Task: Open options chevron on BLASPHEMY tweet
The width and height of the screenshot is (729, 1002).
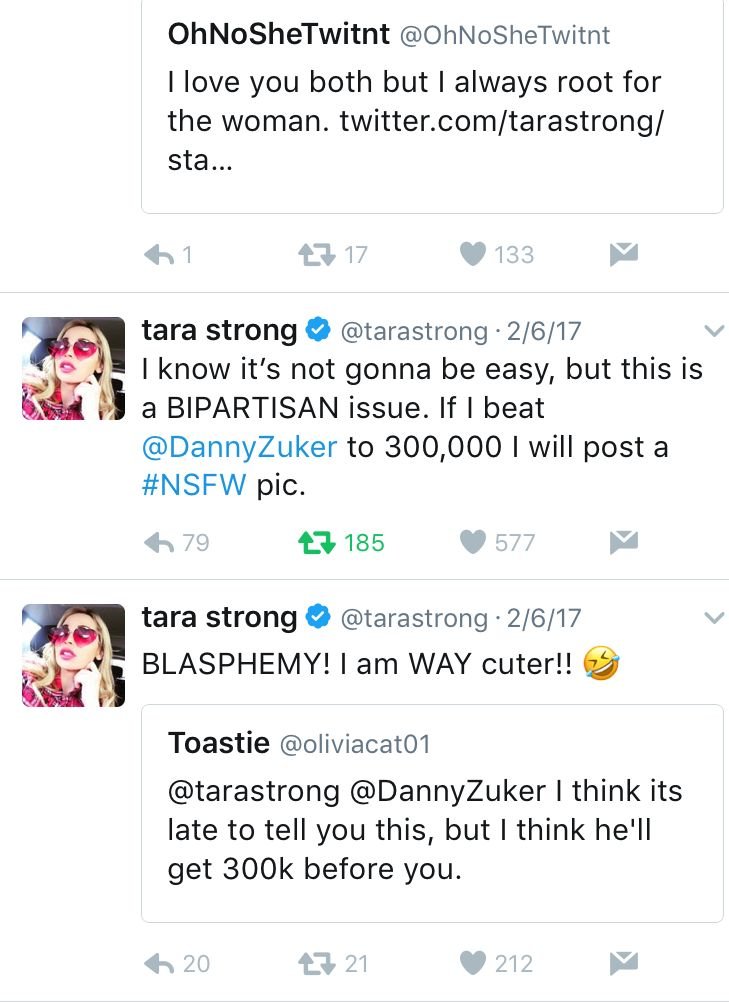Action: (714, 618)
